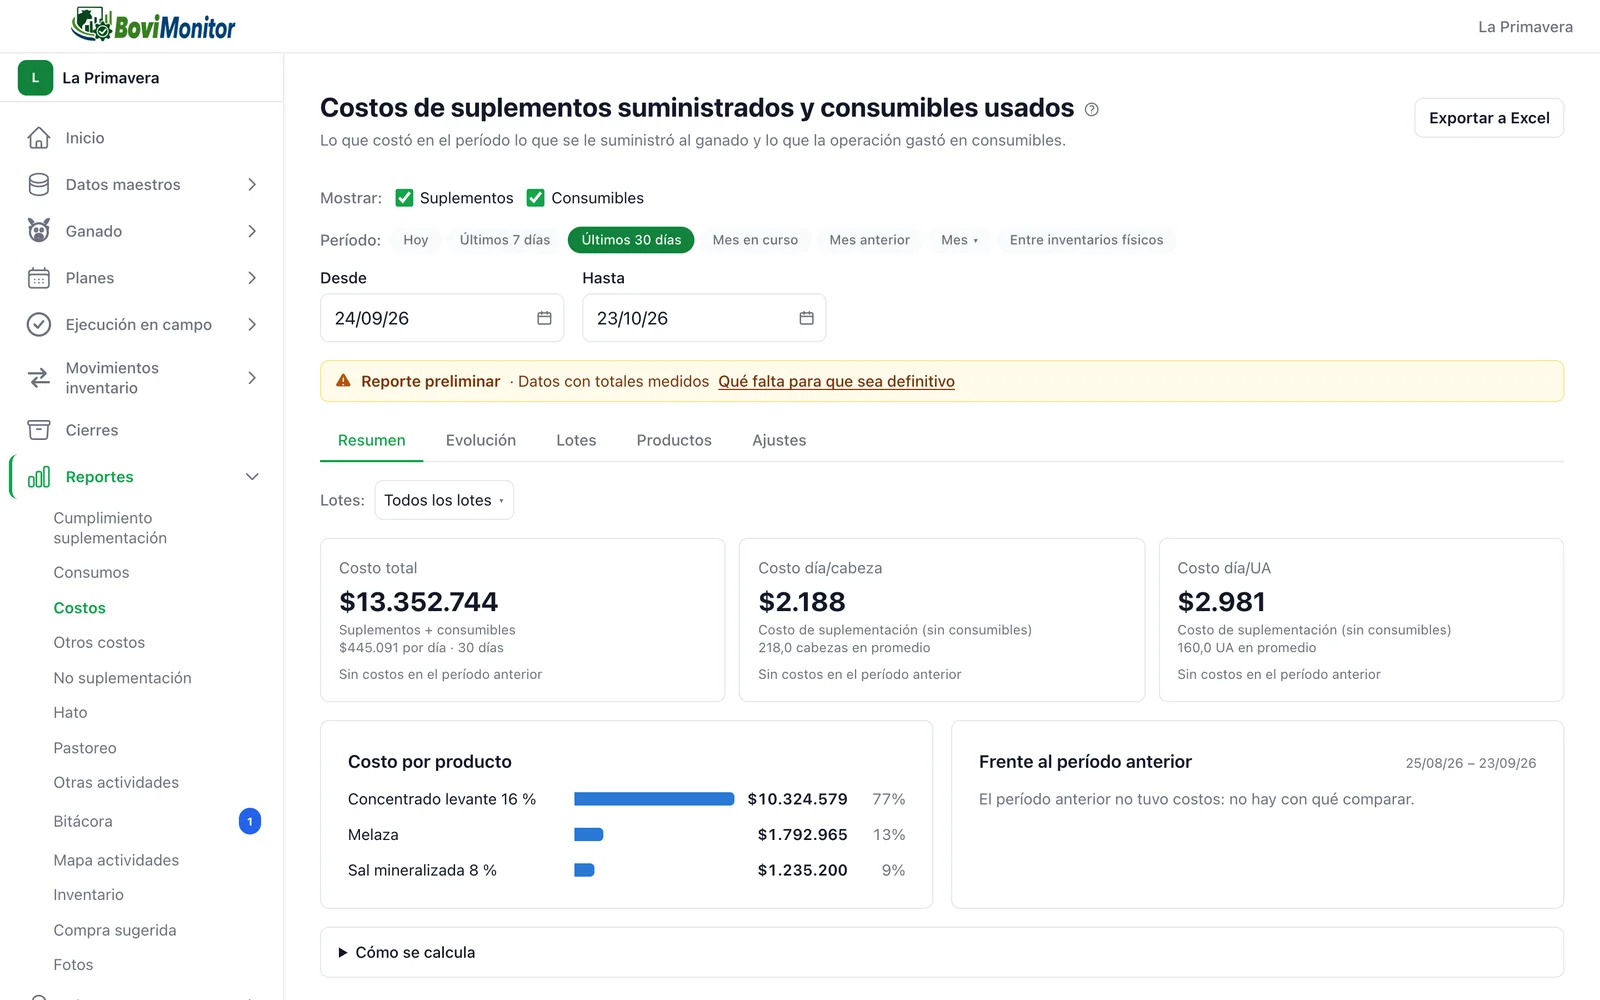The height and width of the screenshot is (1000, 1600).
Task: Select the Hoy period chip
Action: pyautogui.click(x=416, y=240)
